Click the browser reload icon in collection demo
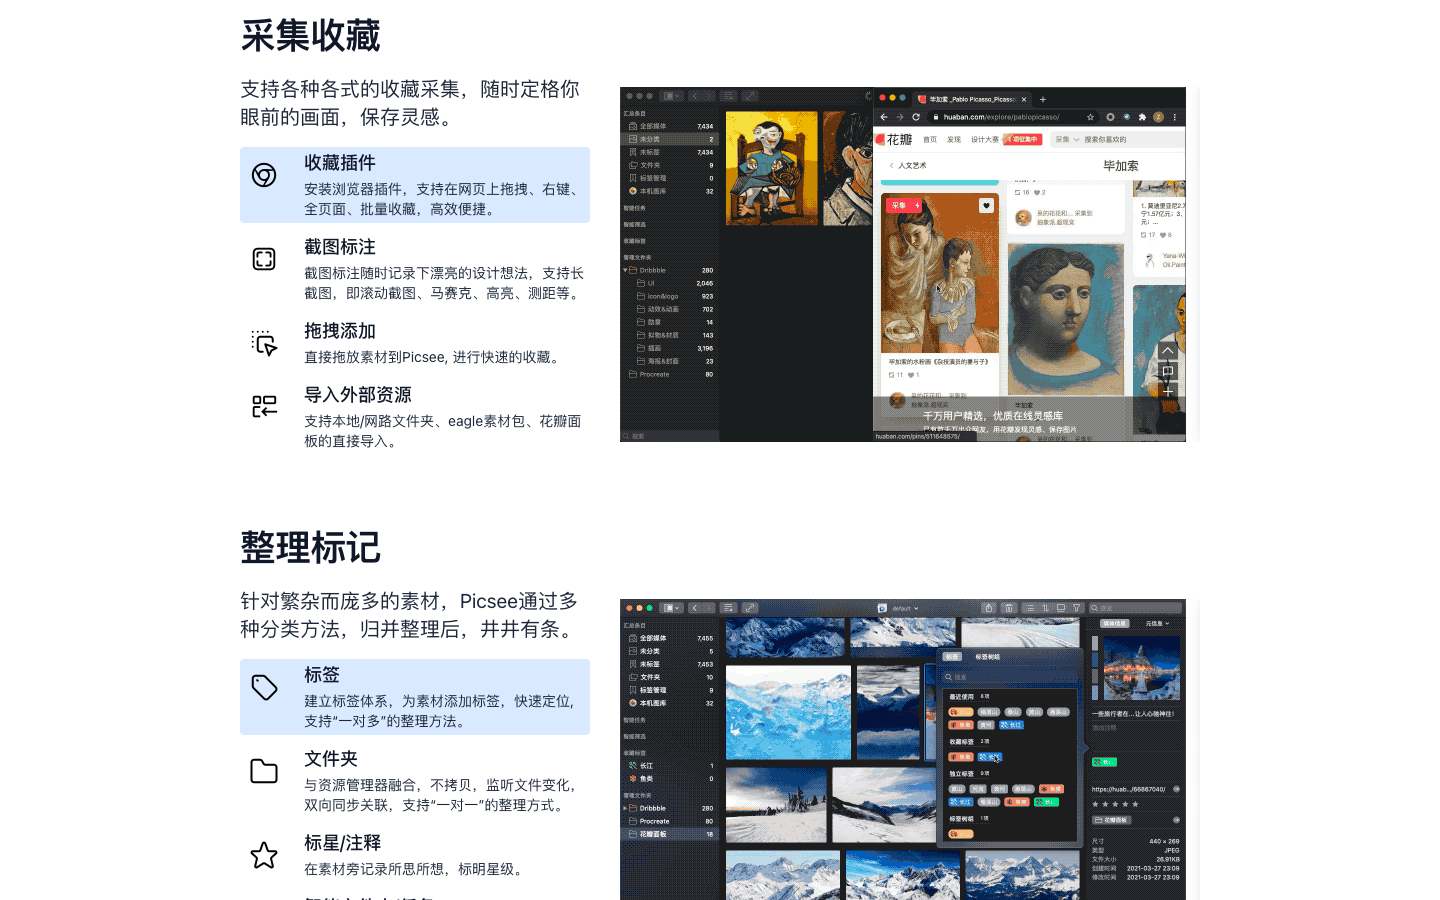Viewport: 1440px width, 900px height. point(915,117)
